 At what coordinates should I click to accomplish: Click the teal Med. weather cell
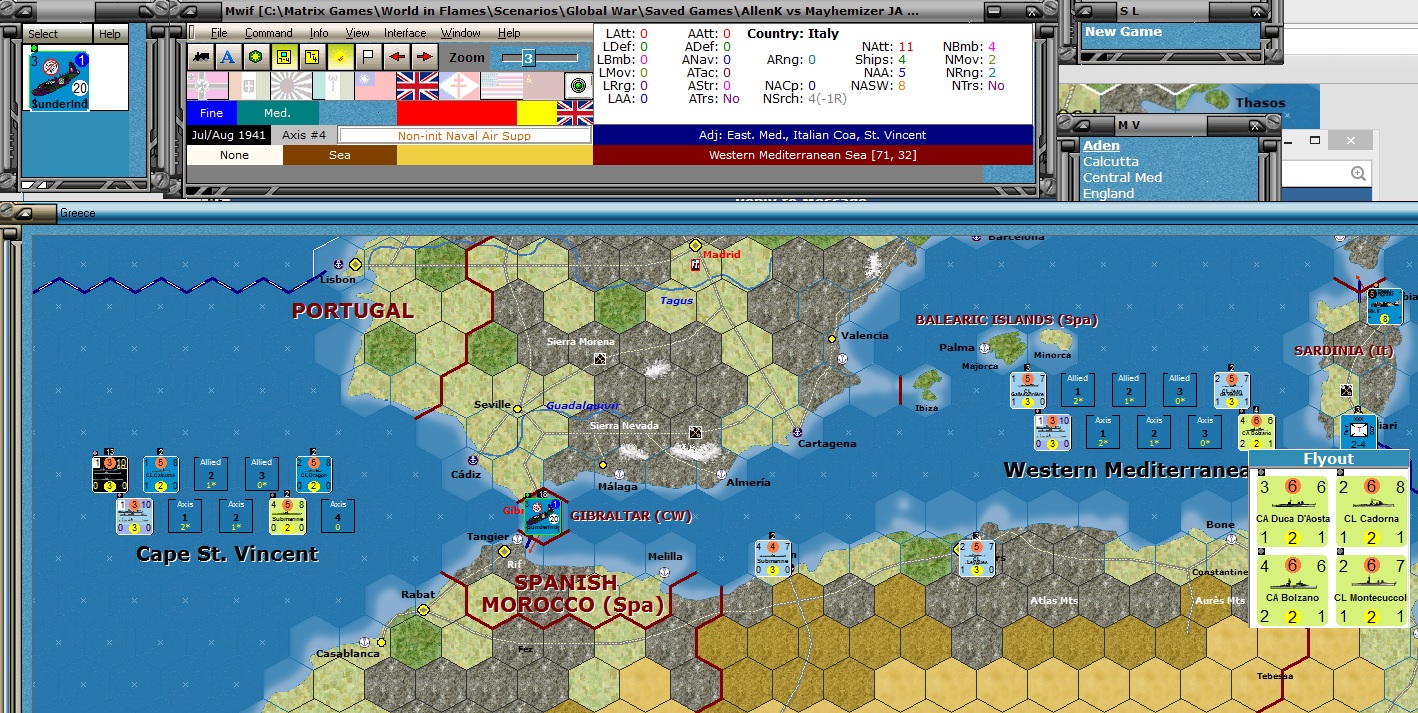[278, 113]
